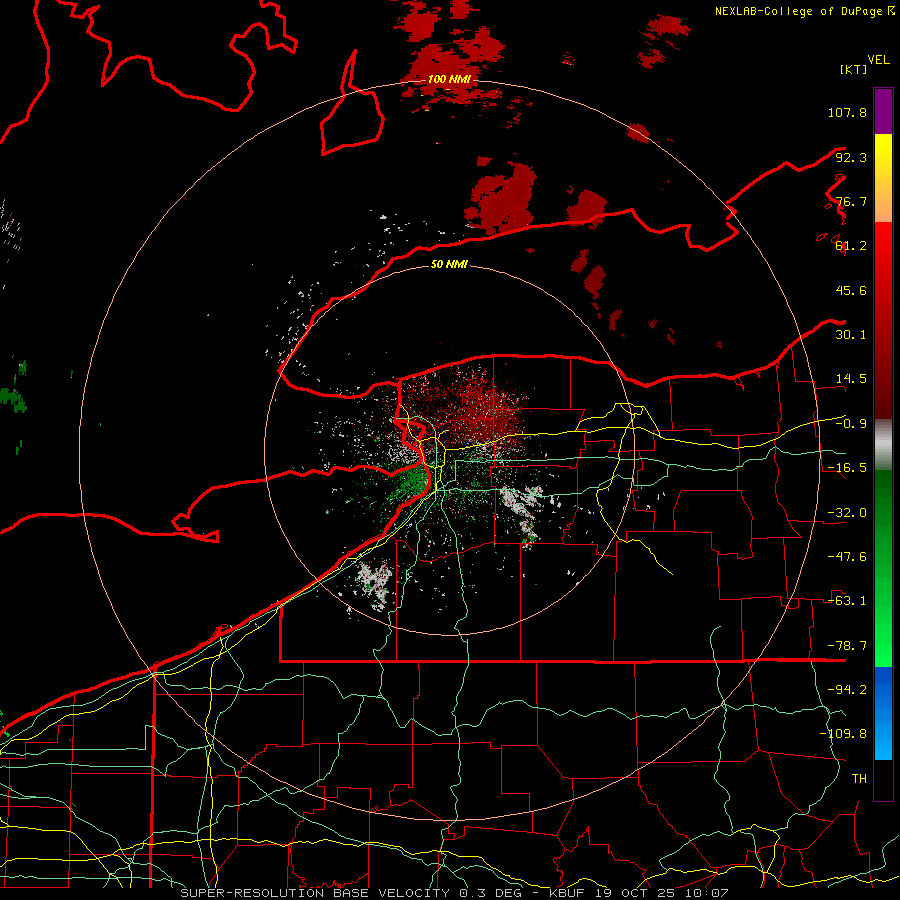Click the -109.8 scale value

coord(843,734)
